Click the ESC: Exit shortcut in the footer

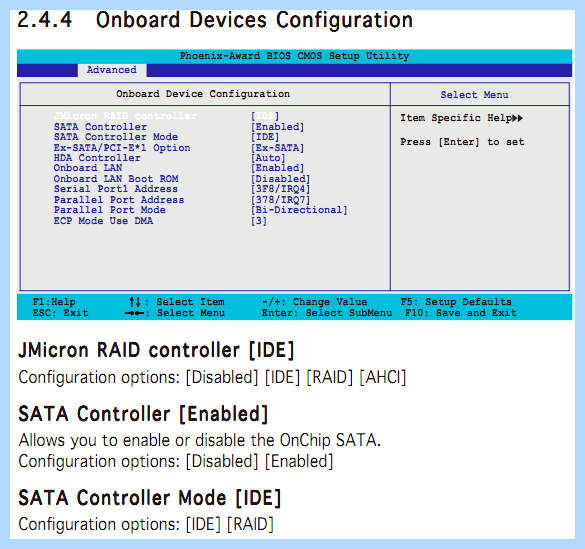(60, 313)
